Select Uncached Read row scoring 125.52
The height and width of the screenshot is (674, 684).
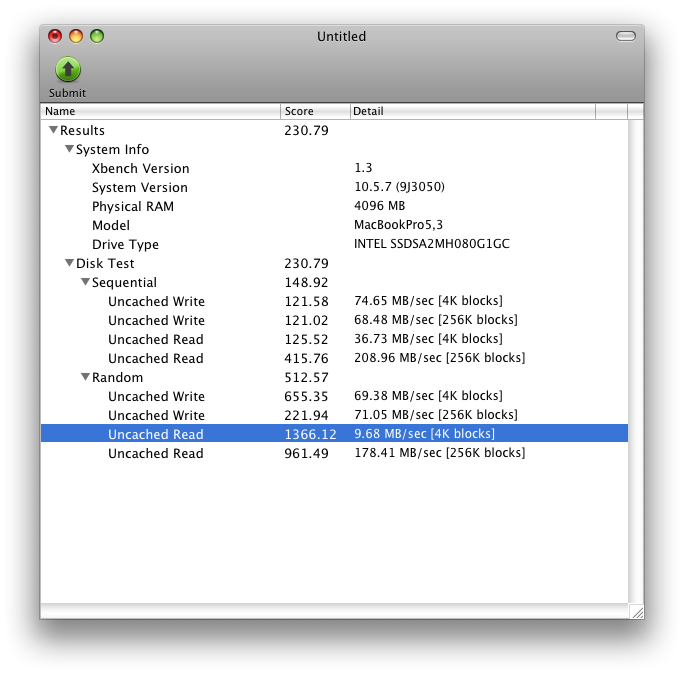tap(334, 339)
